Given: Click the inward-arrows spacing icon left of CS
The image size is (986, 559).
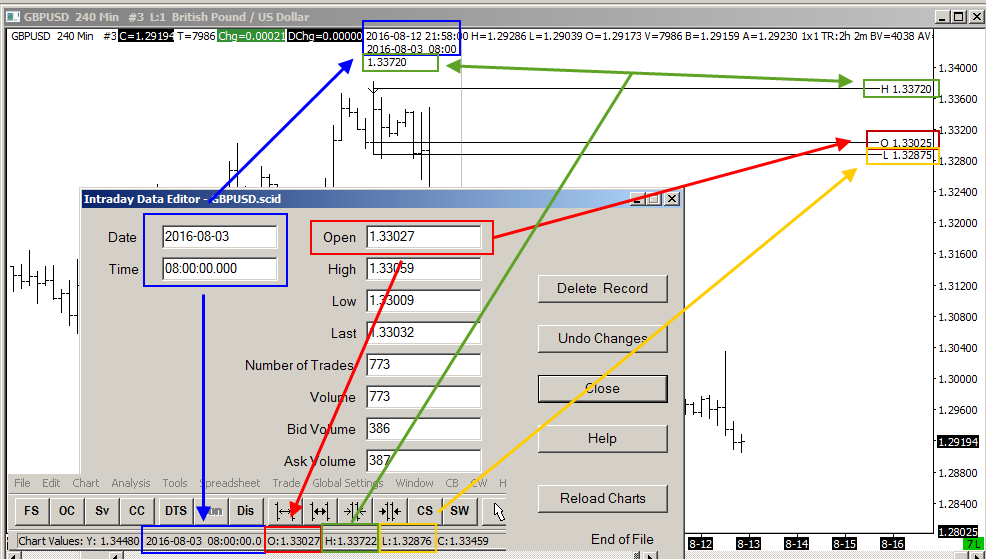Looking at the screenshot, I should 390,511.
